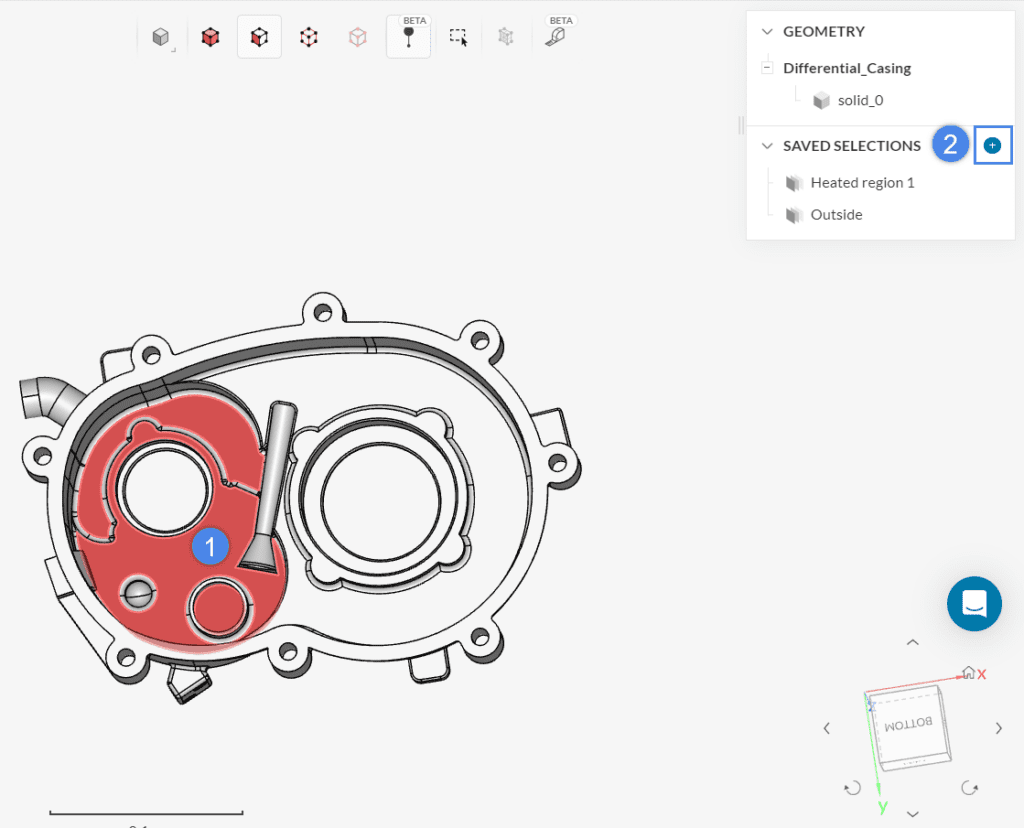Rotate the view with the counterclockwise arrow
Image resolution: width=1024 pixels, height=828 pixels.
(x=852, y=788)
